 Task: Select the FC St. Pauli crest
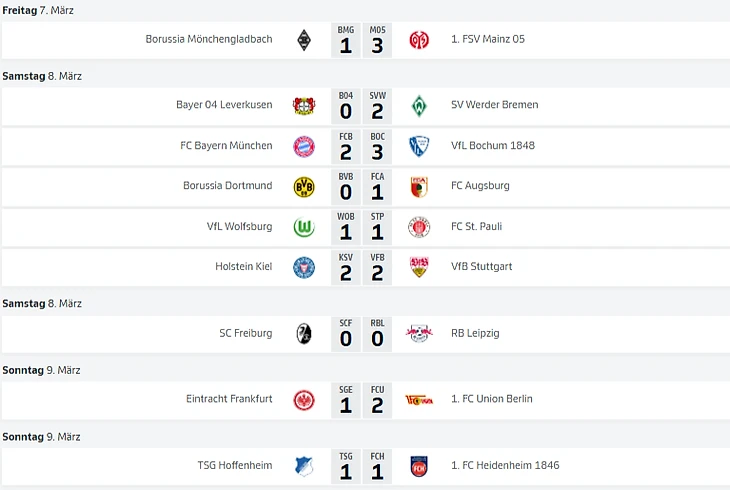419,227
